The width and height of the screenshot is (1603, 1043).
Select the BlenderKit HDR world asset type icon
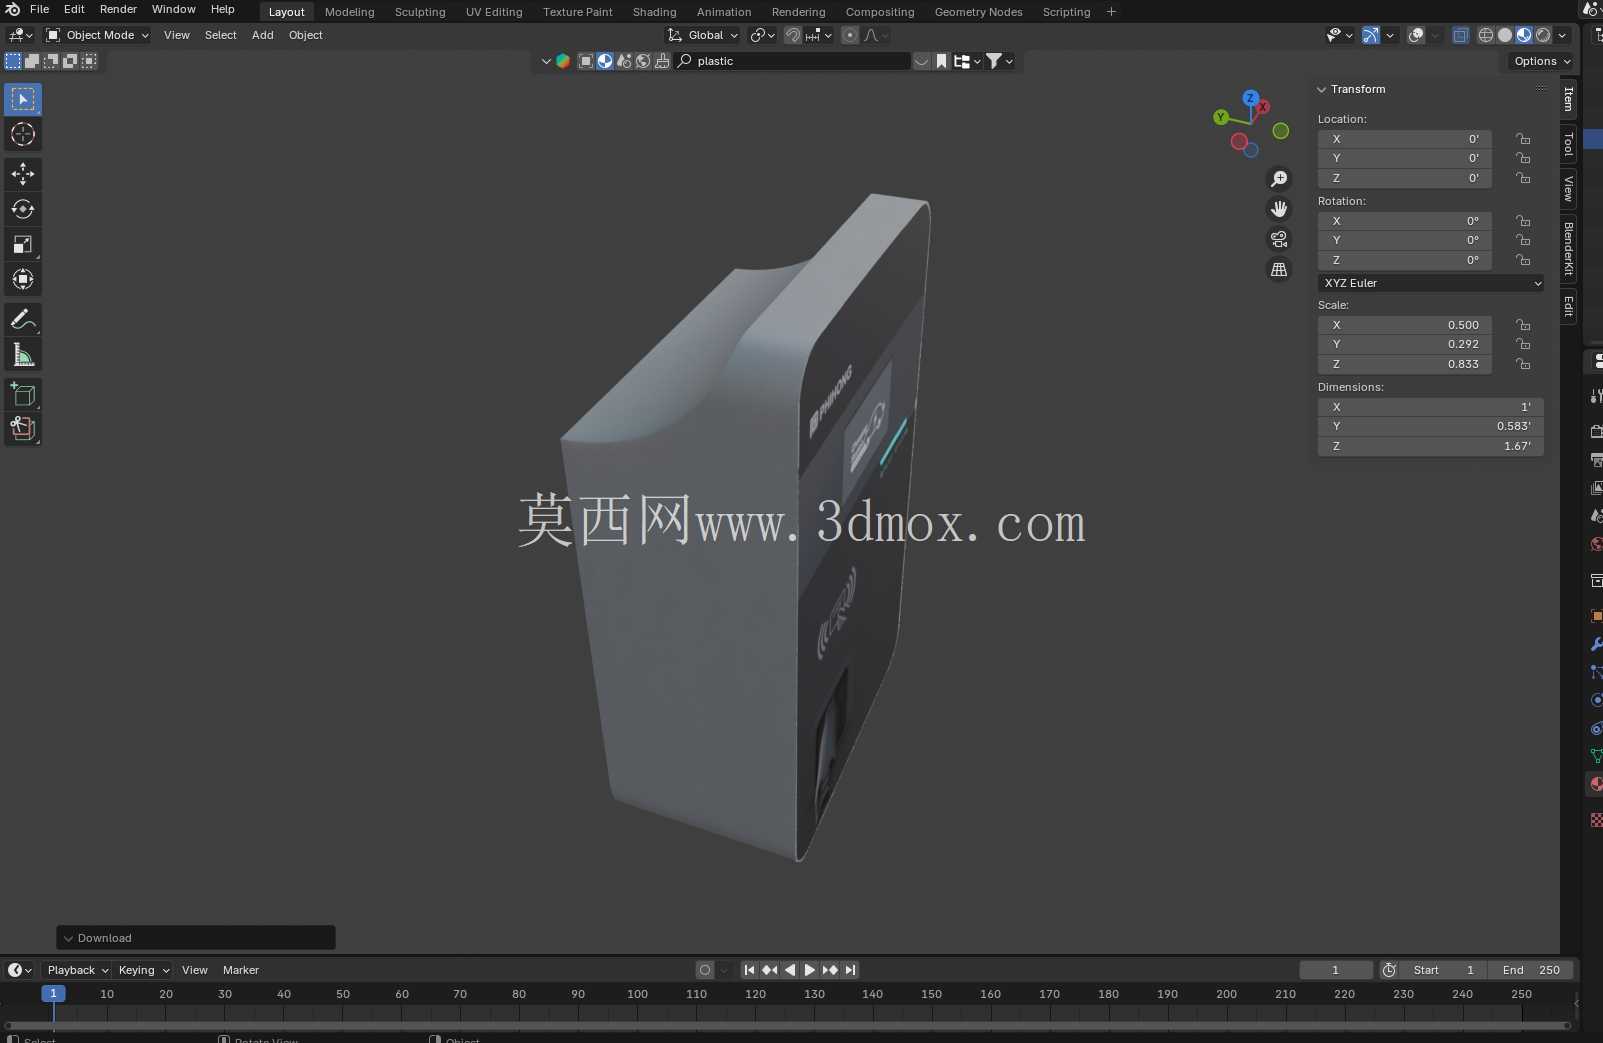click(x=643, y=61)
